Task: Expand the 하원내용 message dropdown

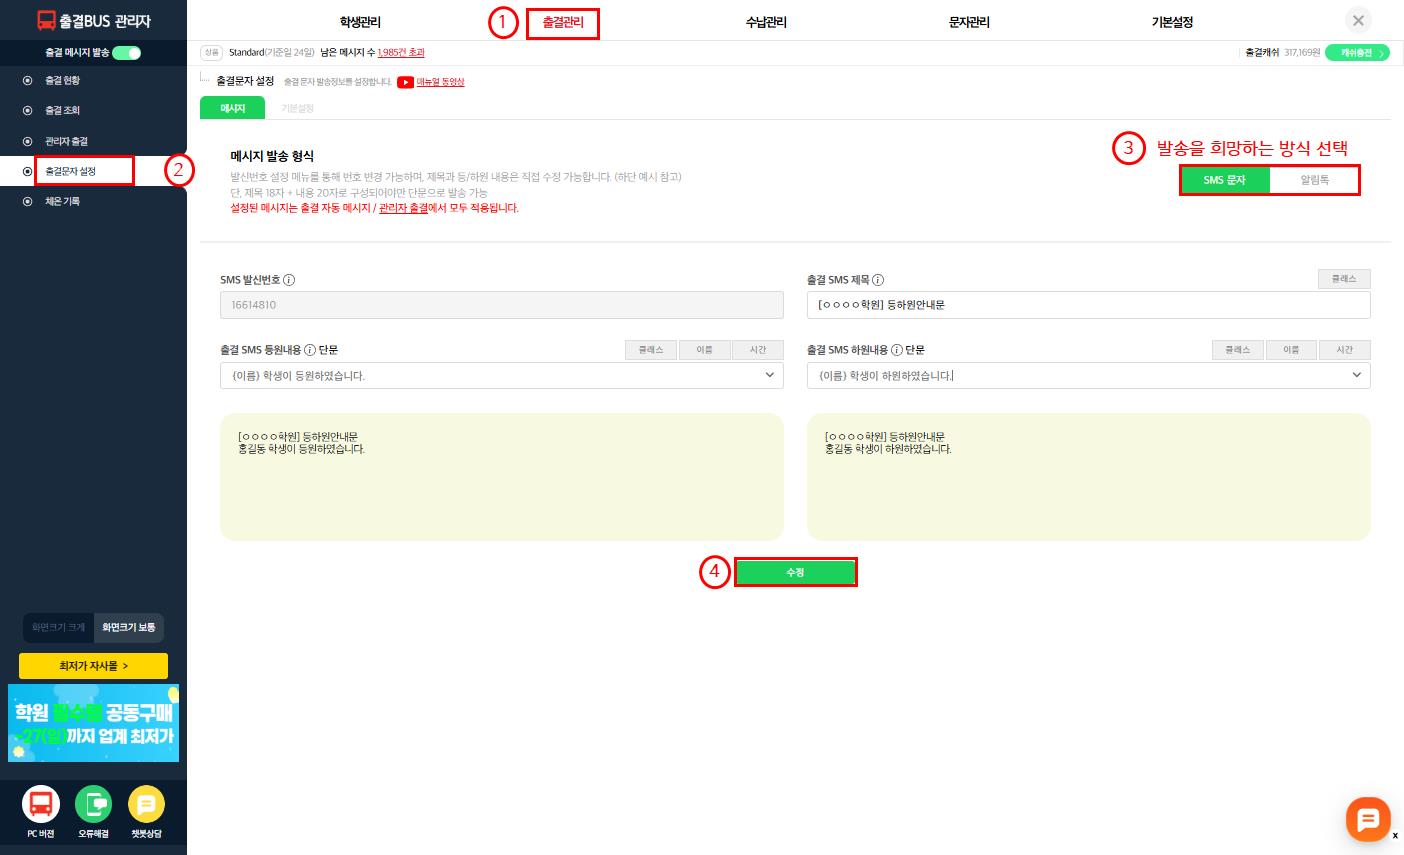Action: coord(1356,375)
